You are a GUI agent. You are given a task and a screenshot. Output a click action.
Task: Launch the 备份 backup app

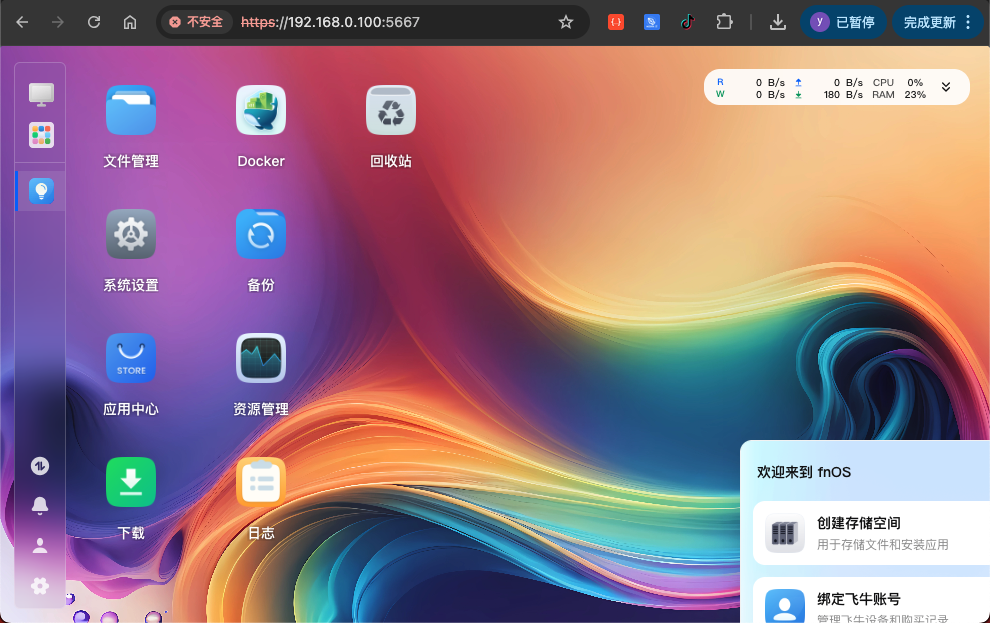click(261, 234)
